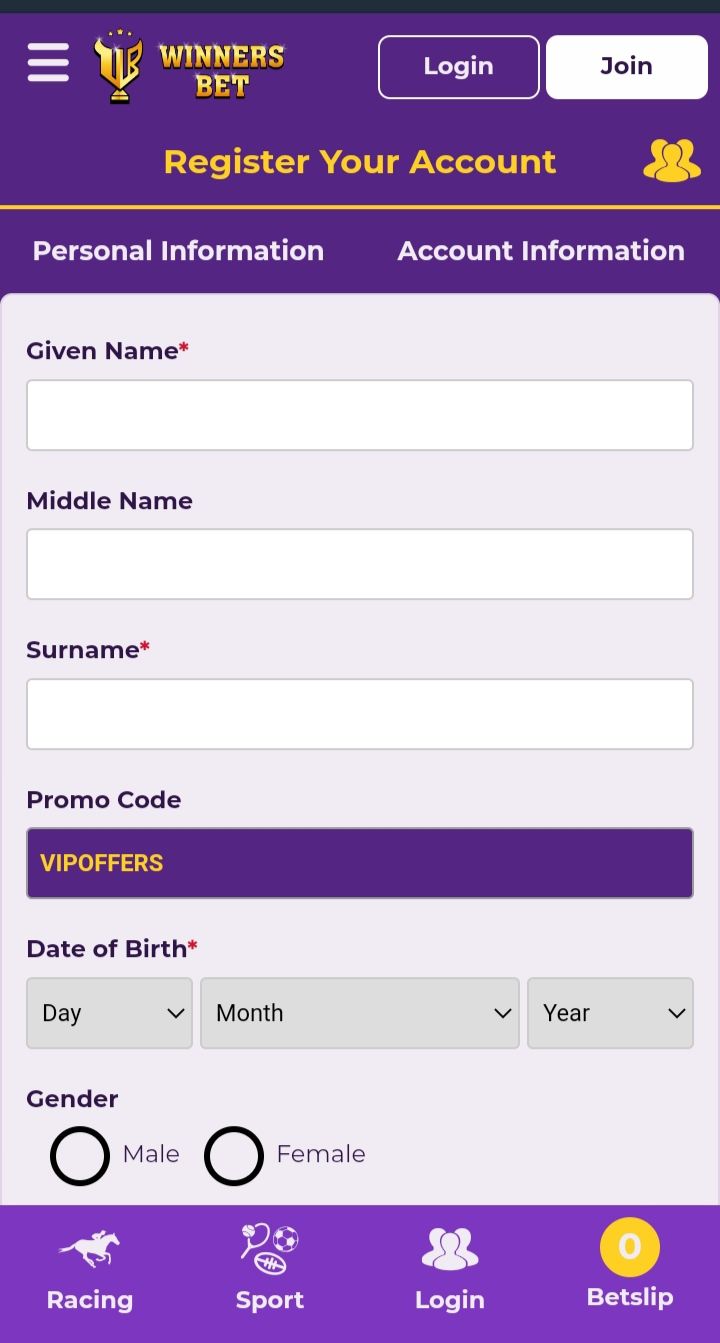Open the hamburger menu
This screenshot has height=1343, width=720.
48,64
